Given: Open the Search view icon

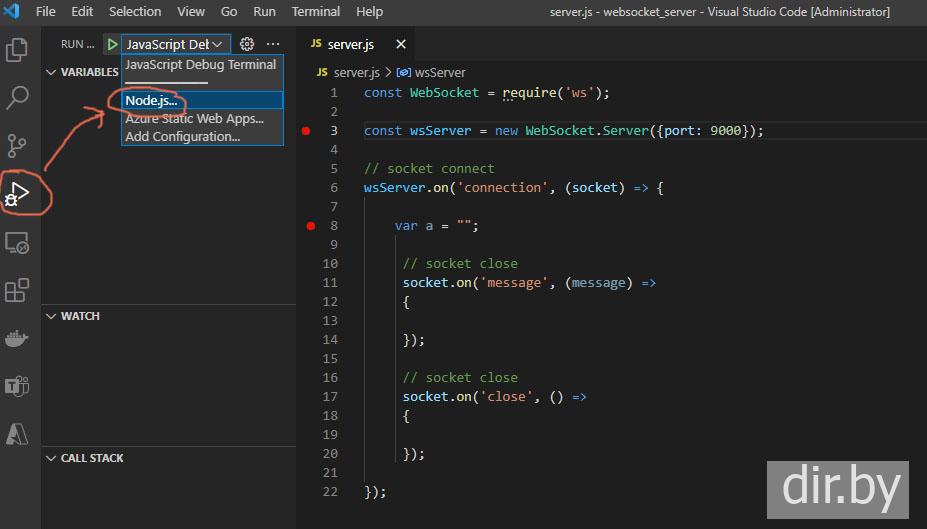Looking at the screenshot, I should (x=17, y=98).
